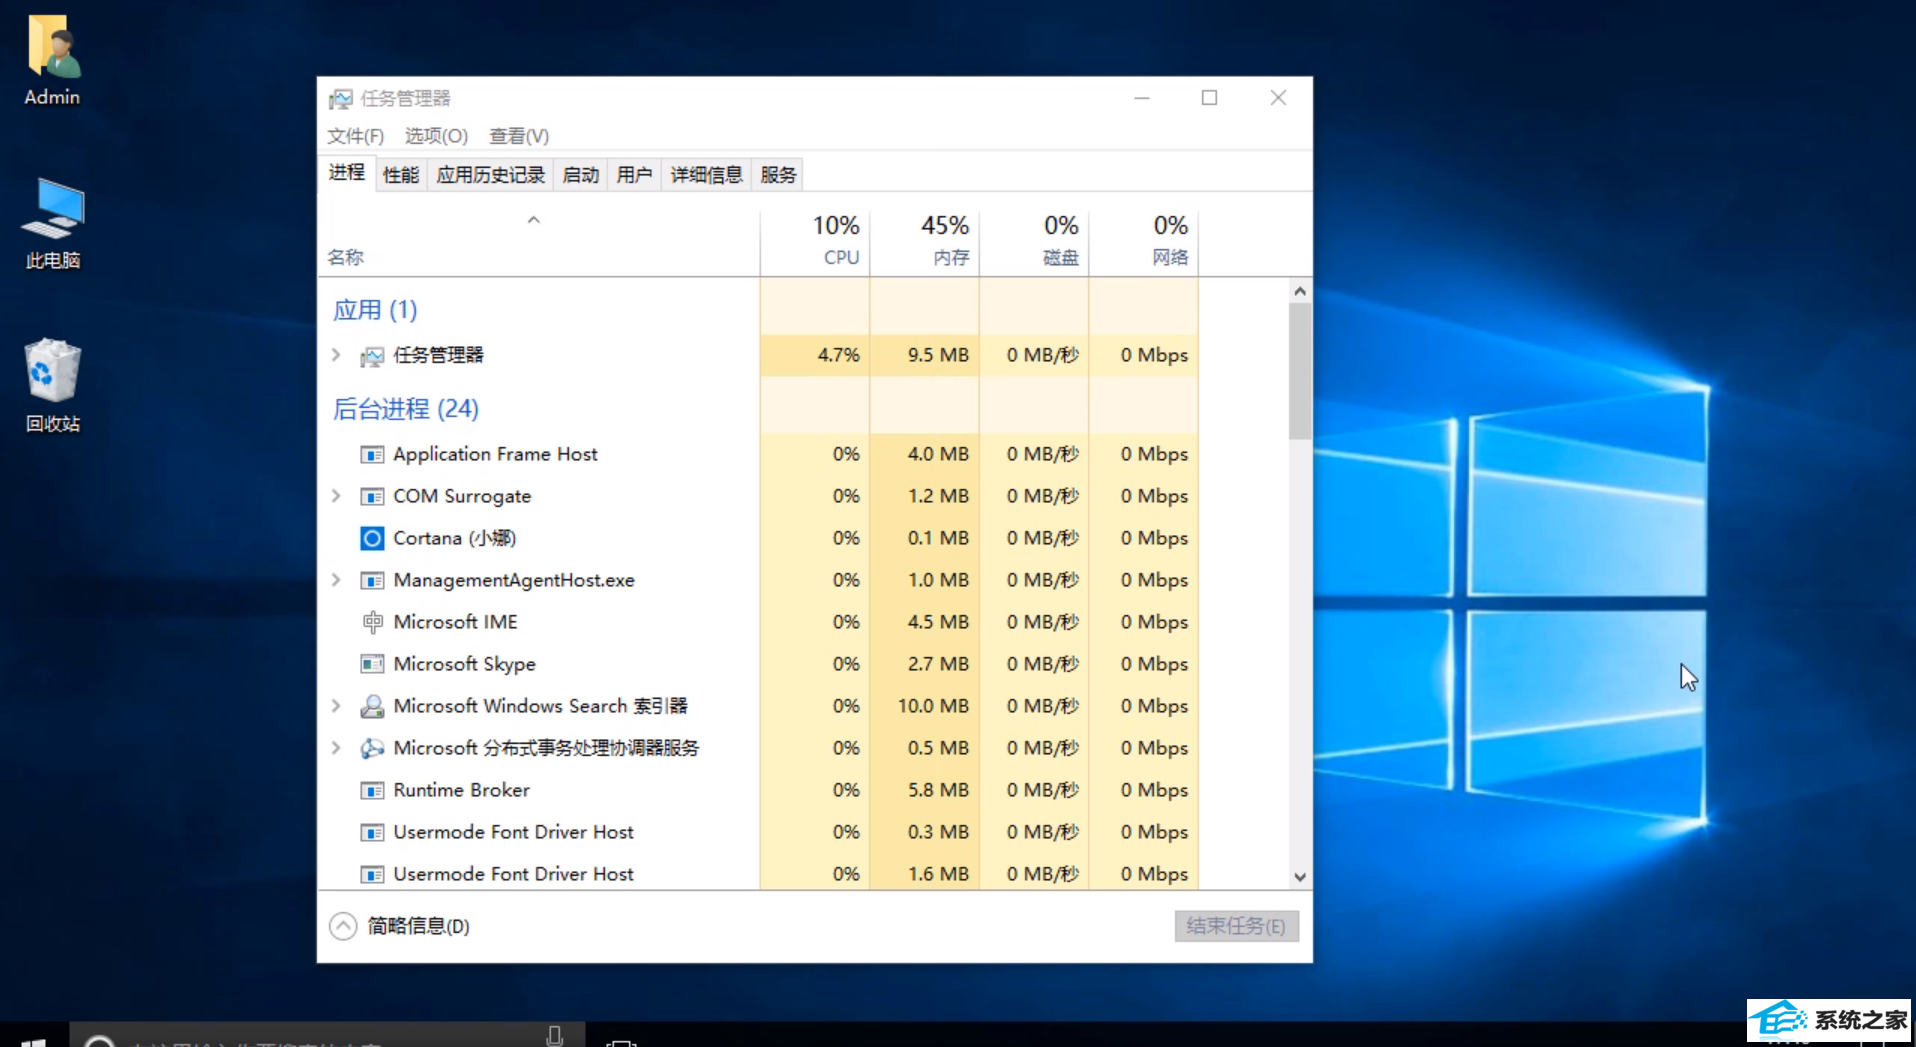Click the taskbar microphone icon

coord(555,1036)
